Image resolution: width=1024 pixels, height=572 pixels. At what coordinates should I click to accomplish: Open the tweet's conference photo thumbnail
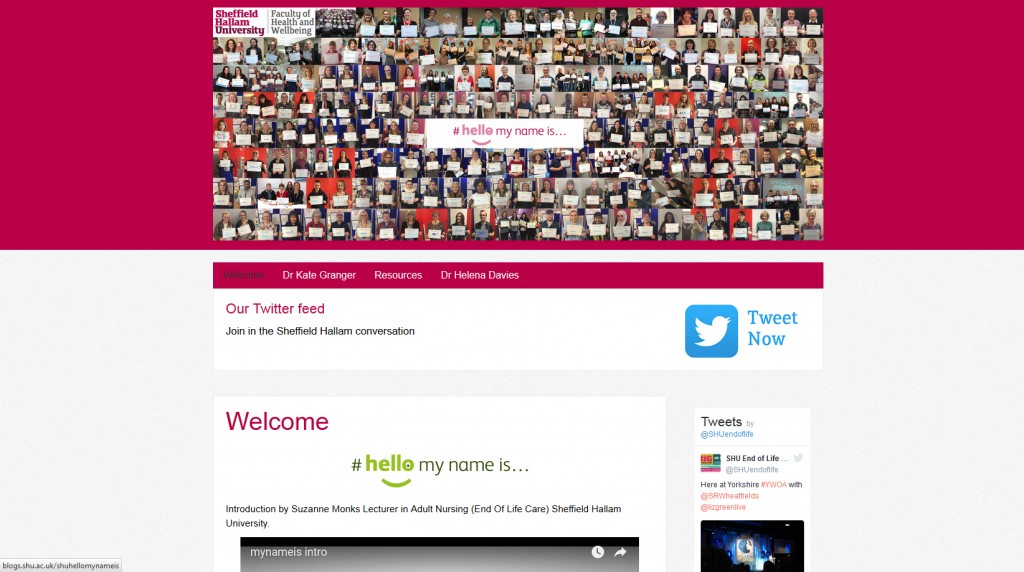click(x=752, y=545)
